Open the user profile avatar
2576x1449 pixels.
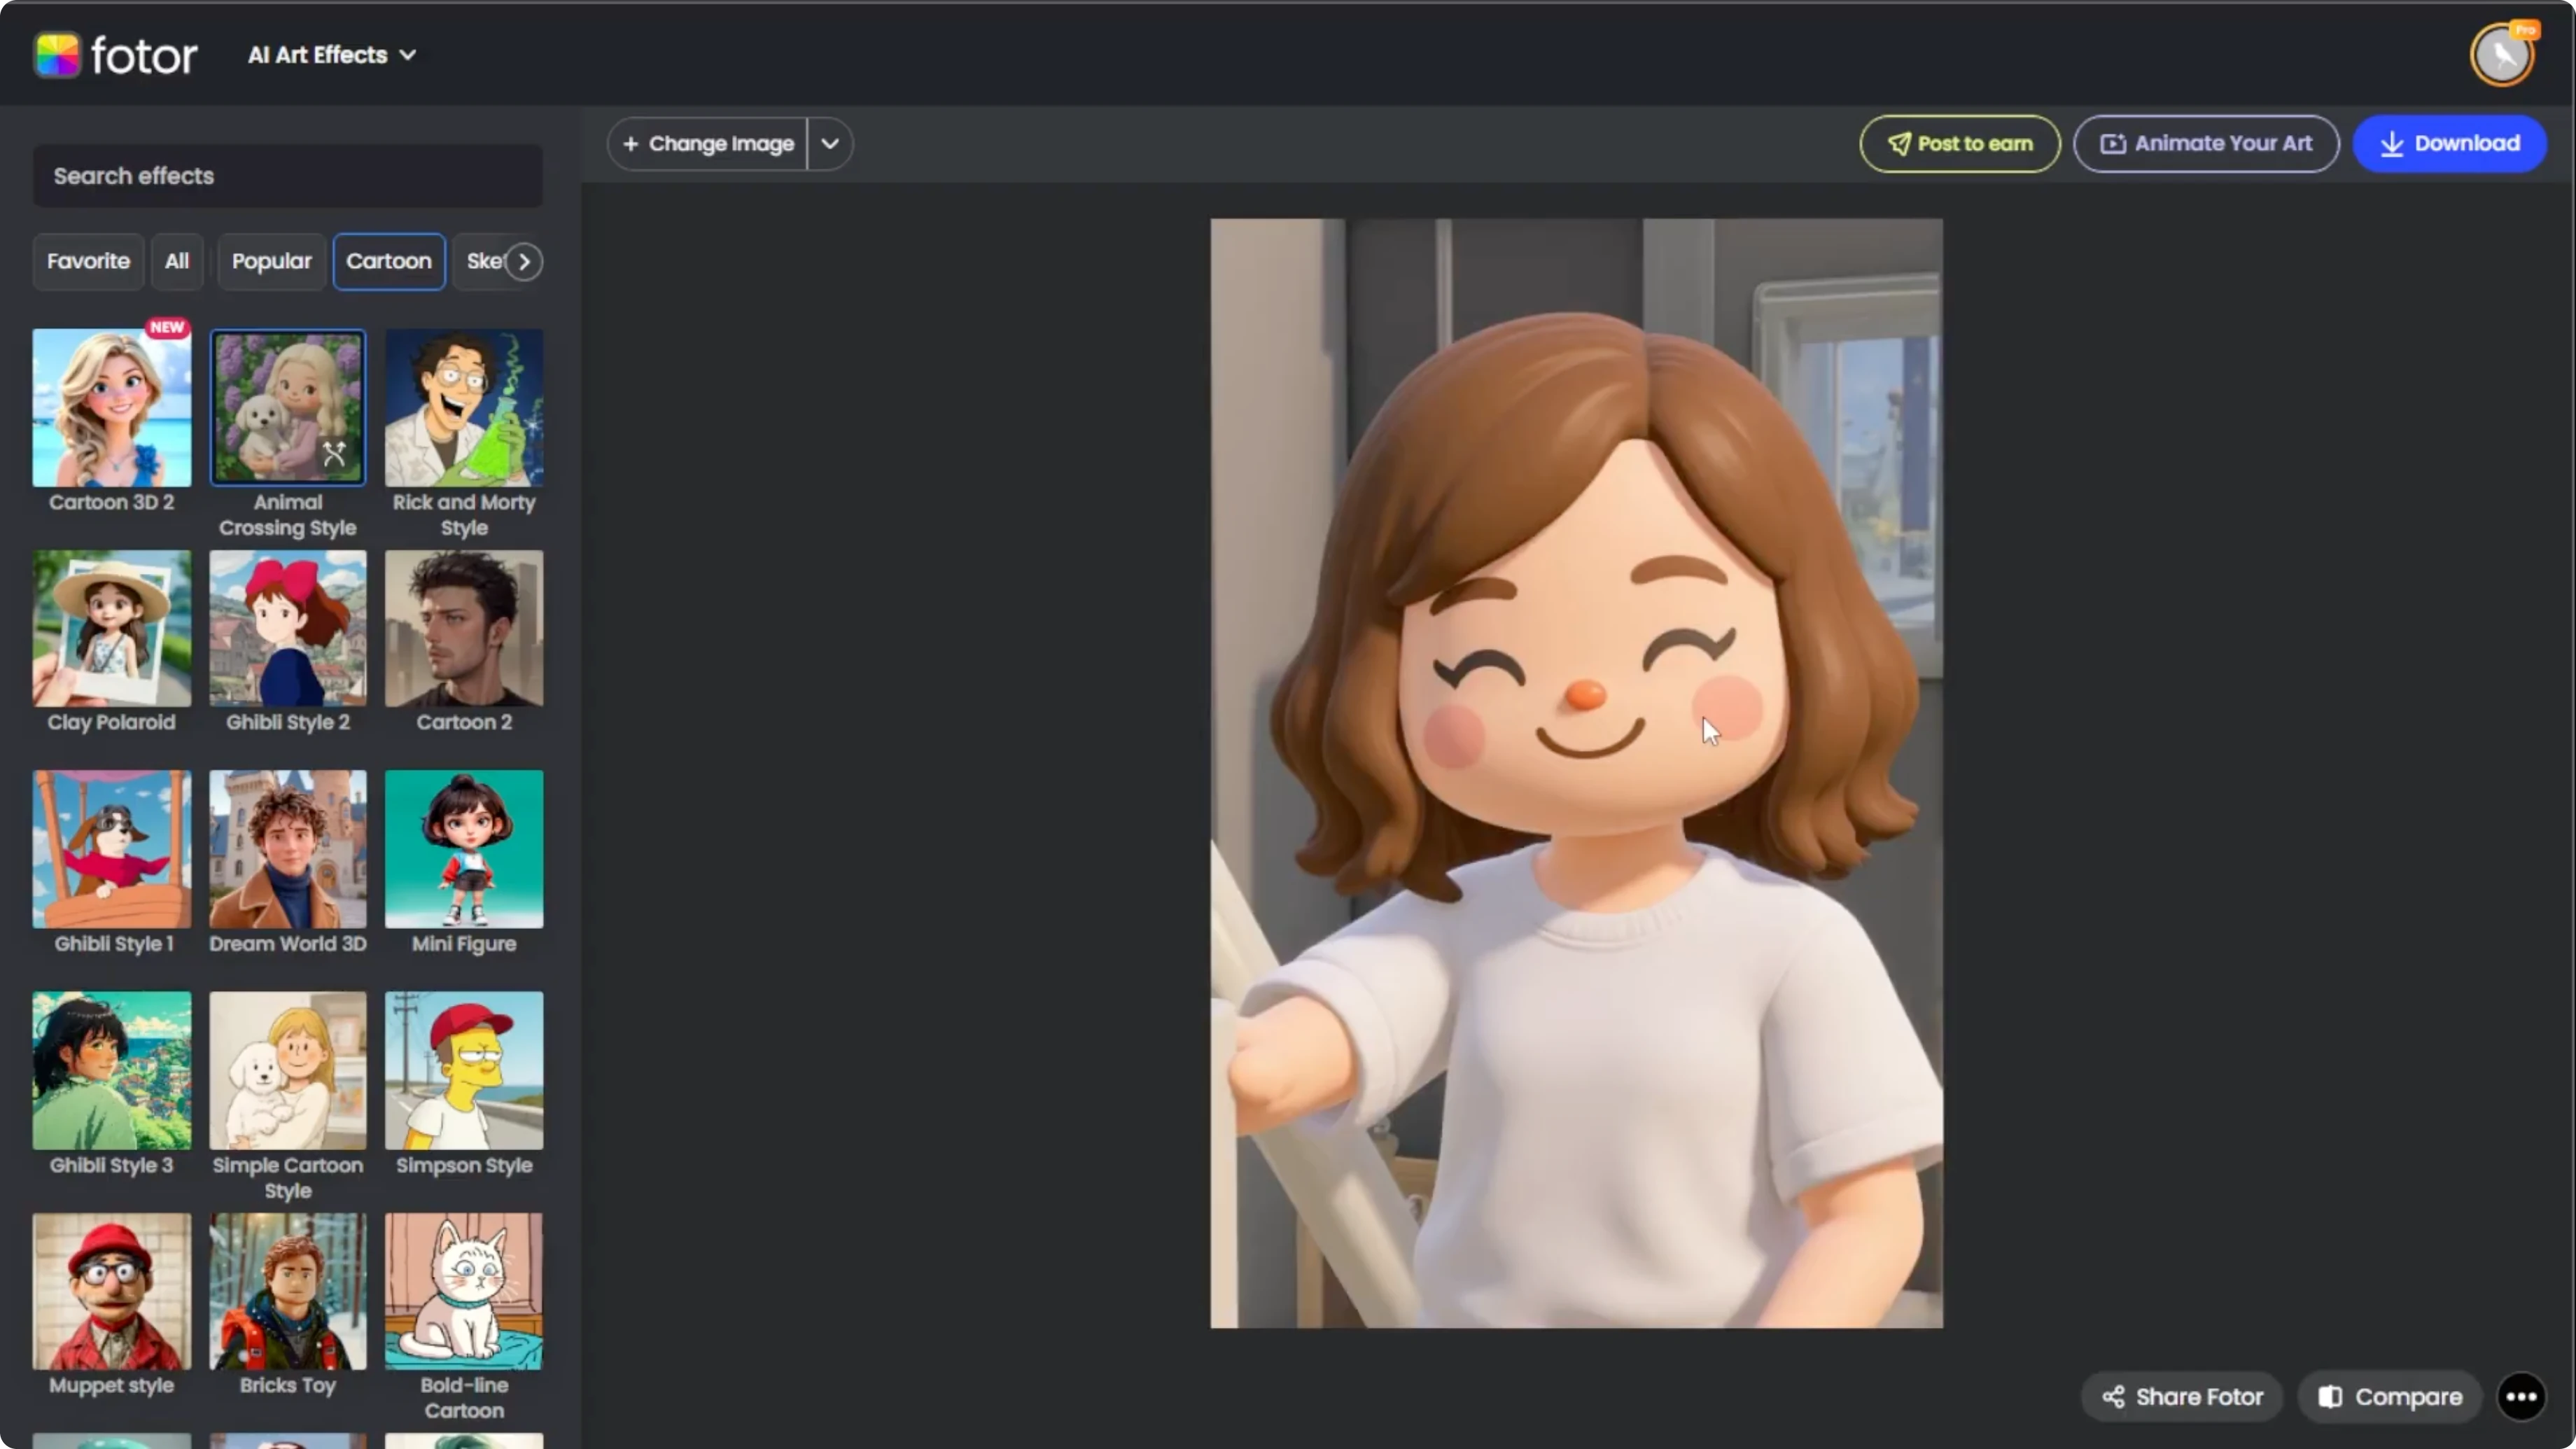point(2502,55)
